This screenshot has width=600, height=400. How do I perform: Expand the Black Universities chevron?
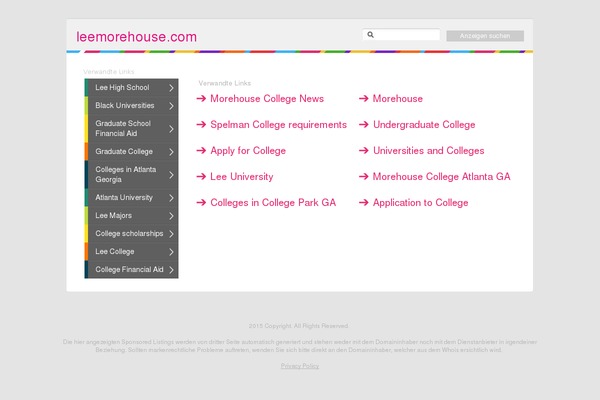pyautogui.click(x=171, y=106)
